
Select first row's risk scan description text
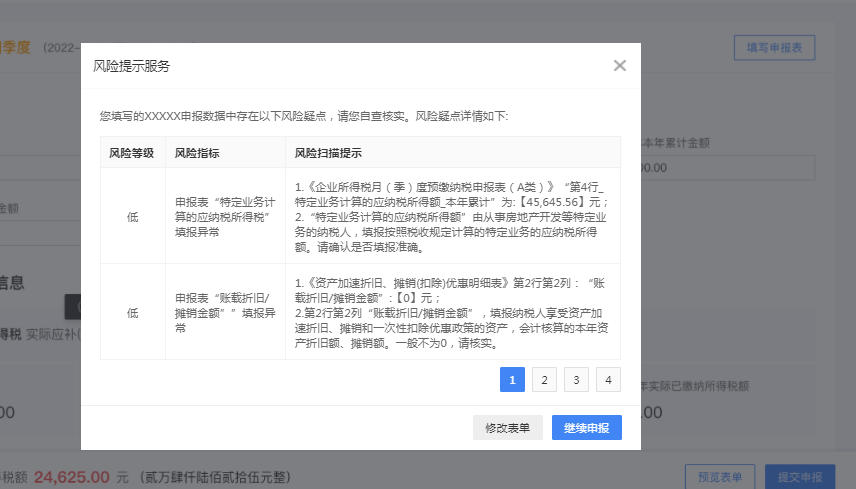[452, 216]
